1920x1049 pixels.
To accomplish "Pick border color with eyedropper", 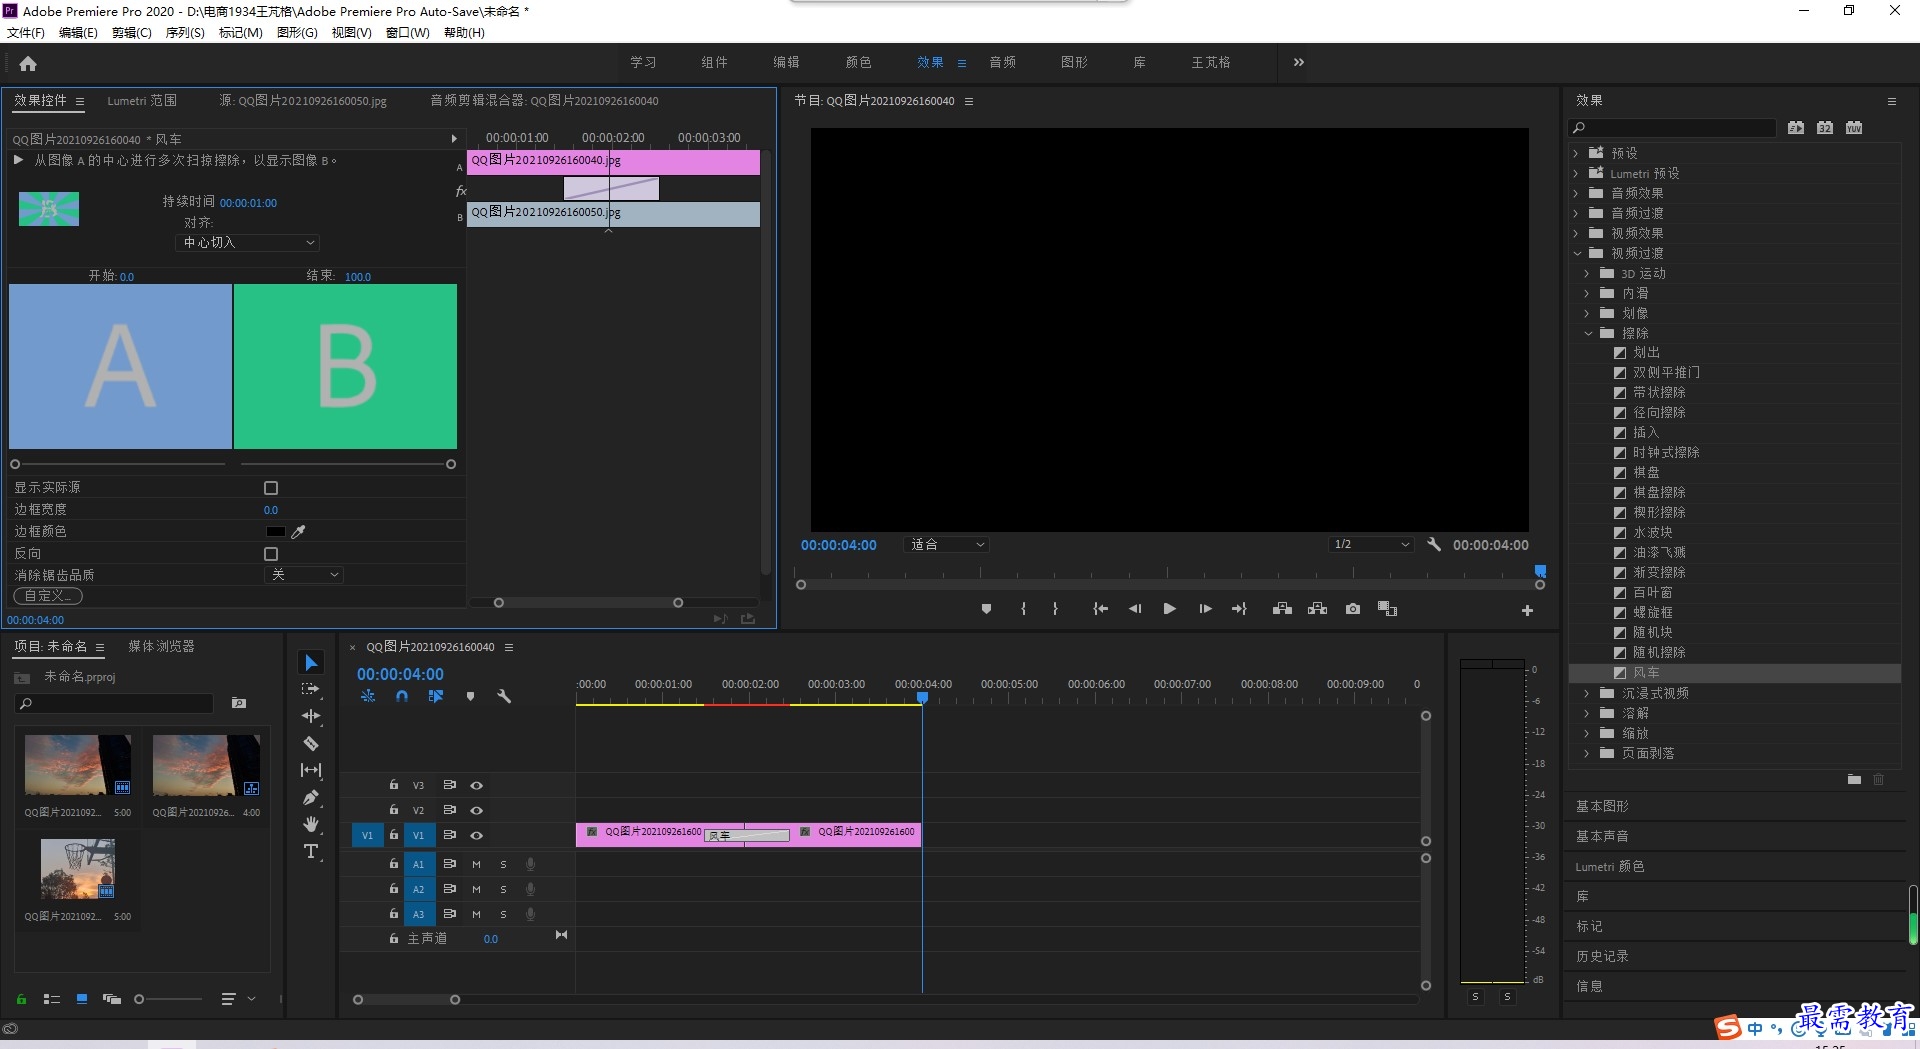I will coord(298,531).
